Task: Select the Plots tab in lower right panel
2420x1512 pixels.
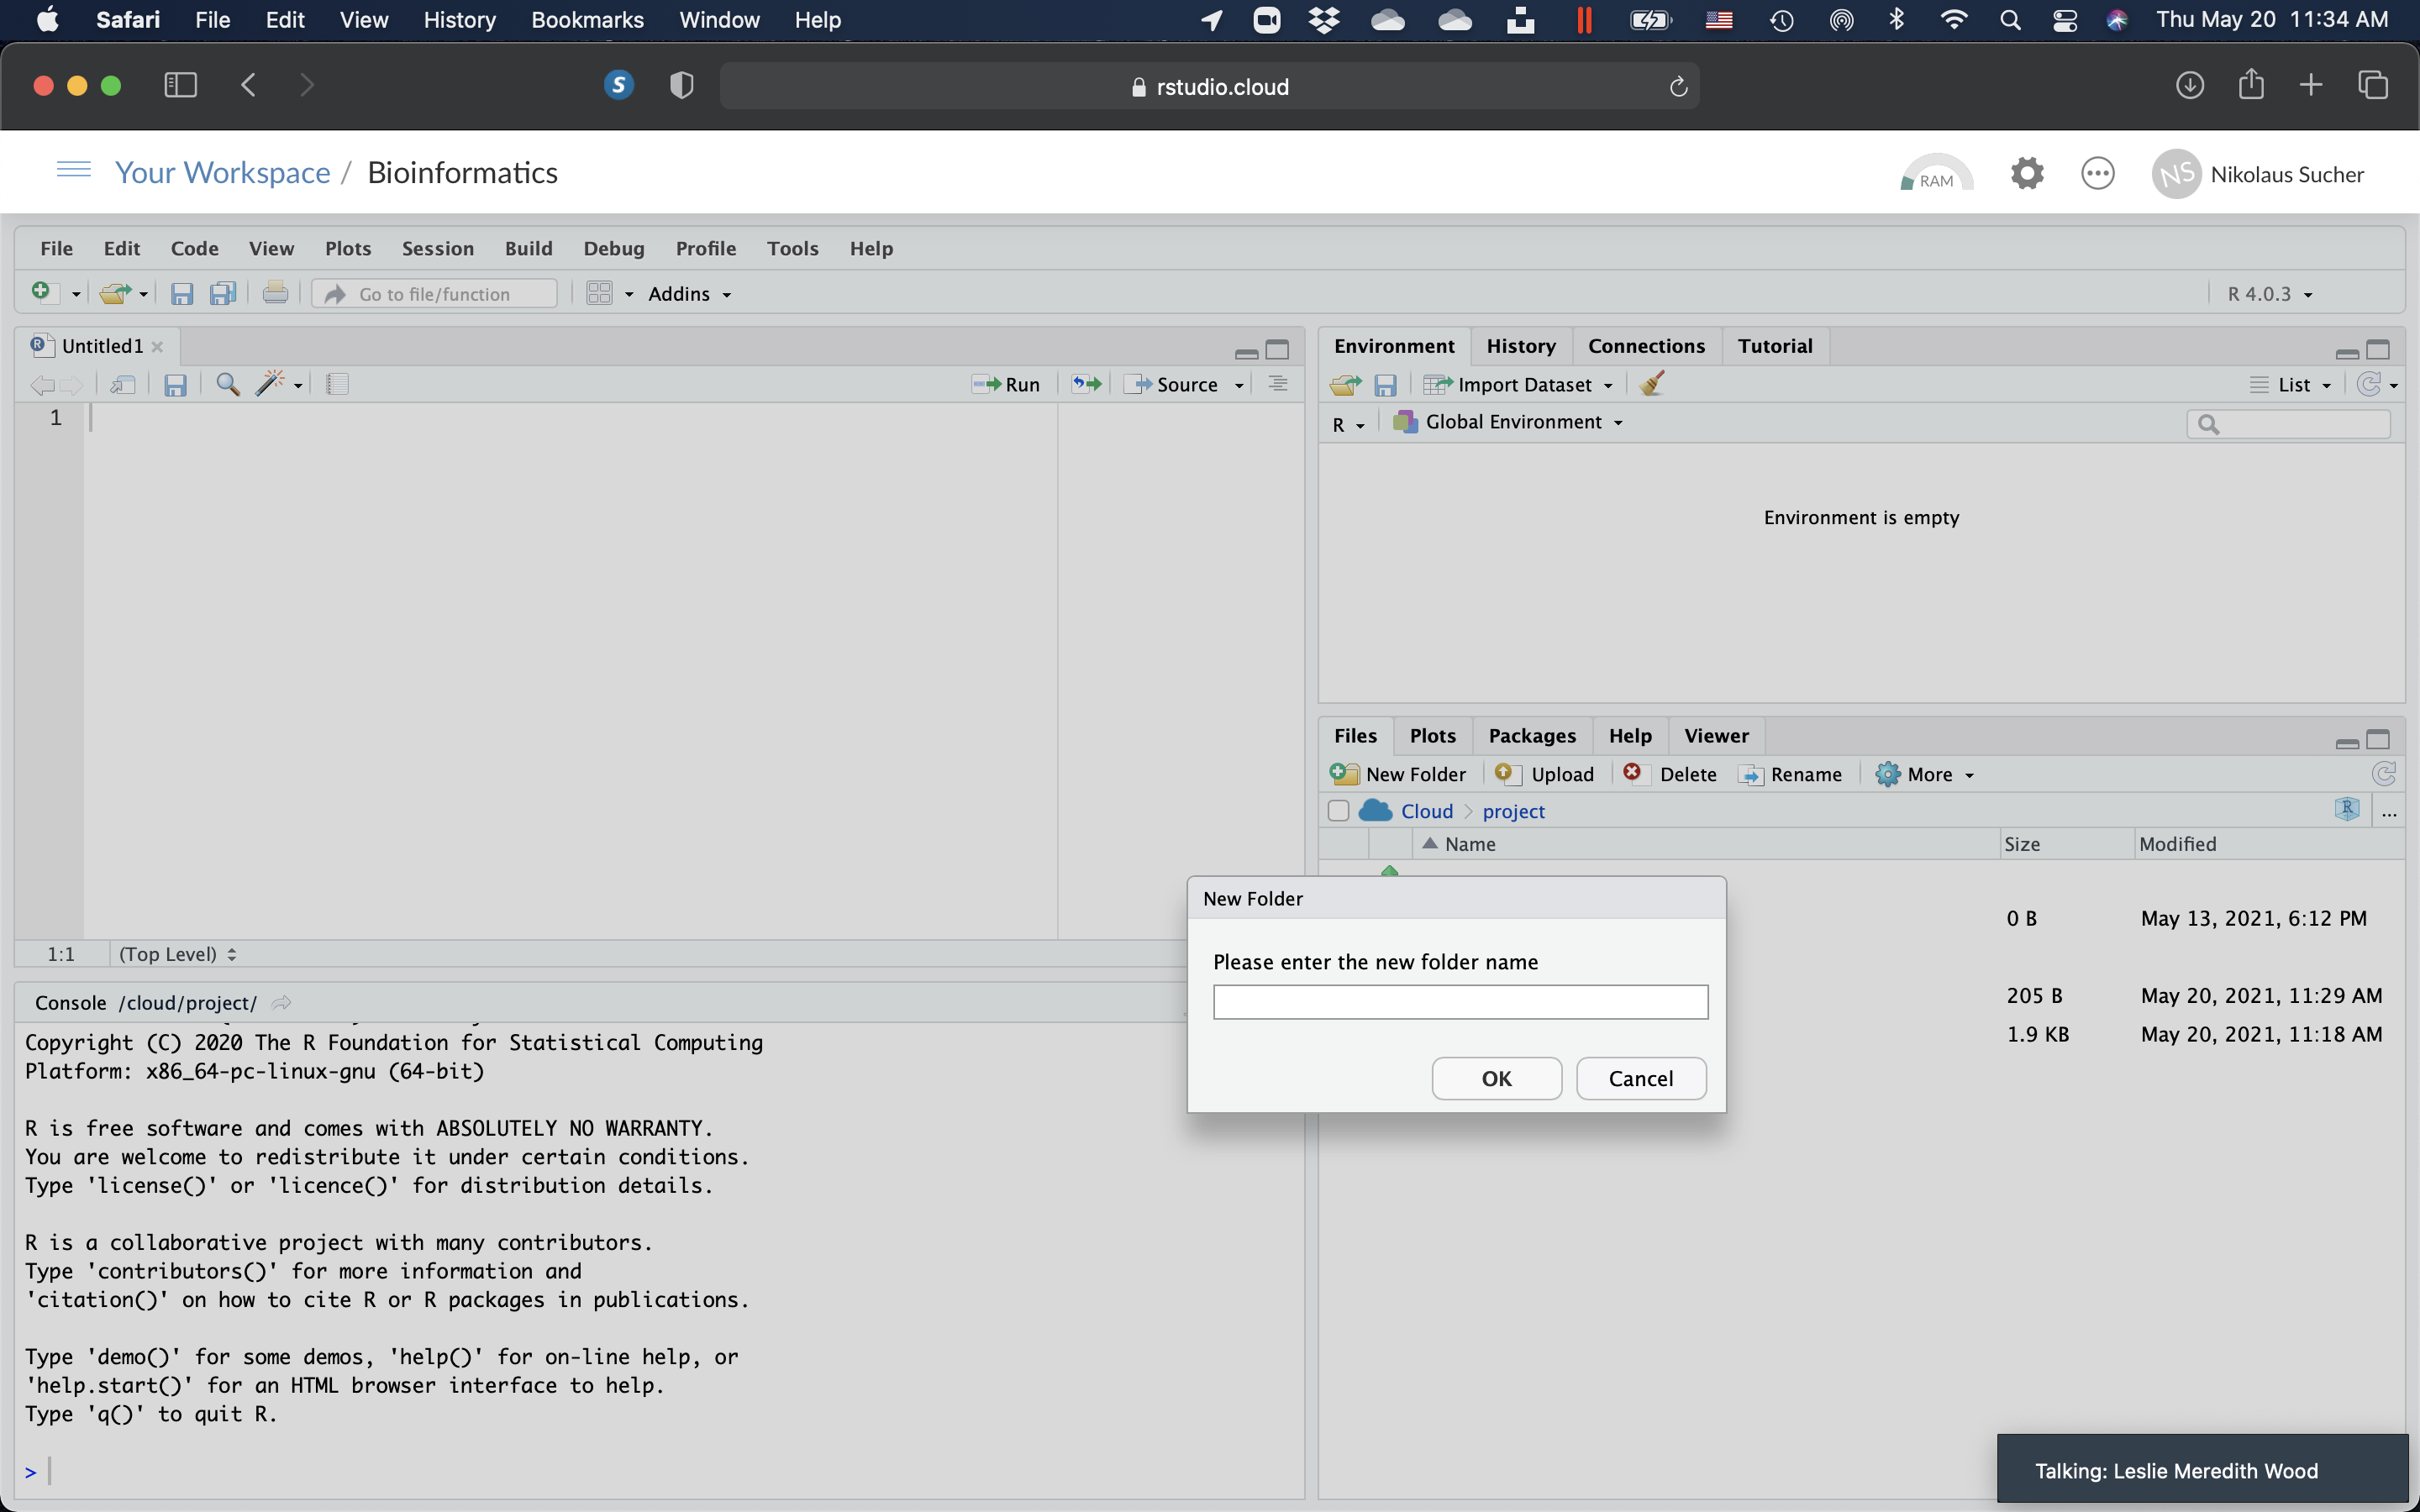Action: 1430,735
